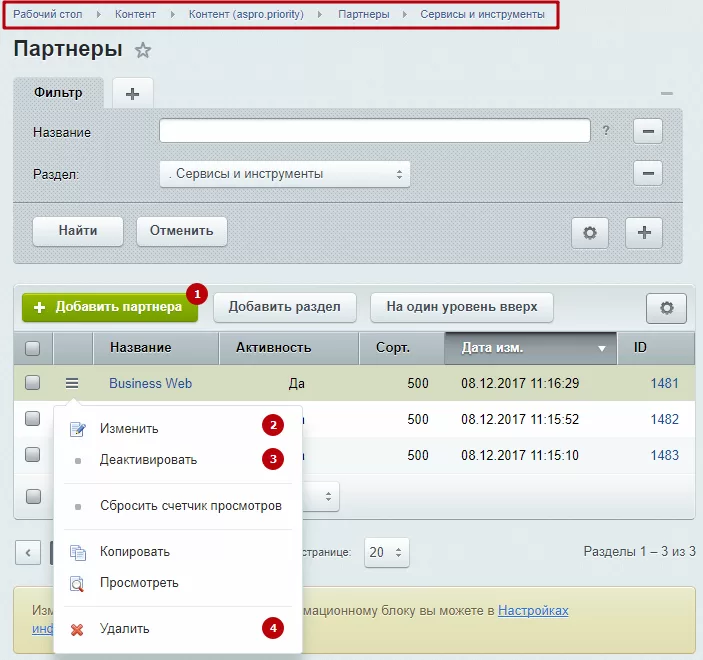The height and width of the screenshot is (660, 703).
Task: Check checkbox in row 1483
Action: (x=32, y=455)
